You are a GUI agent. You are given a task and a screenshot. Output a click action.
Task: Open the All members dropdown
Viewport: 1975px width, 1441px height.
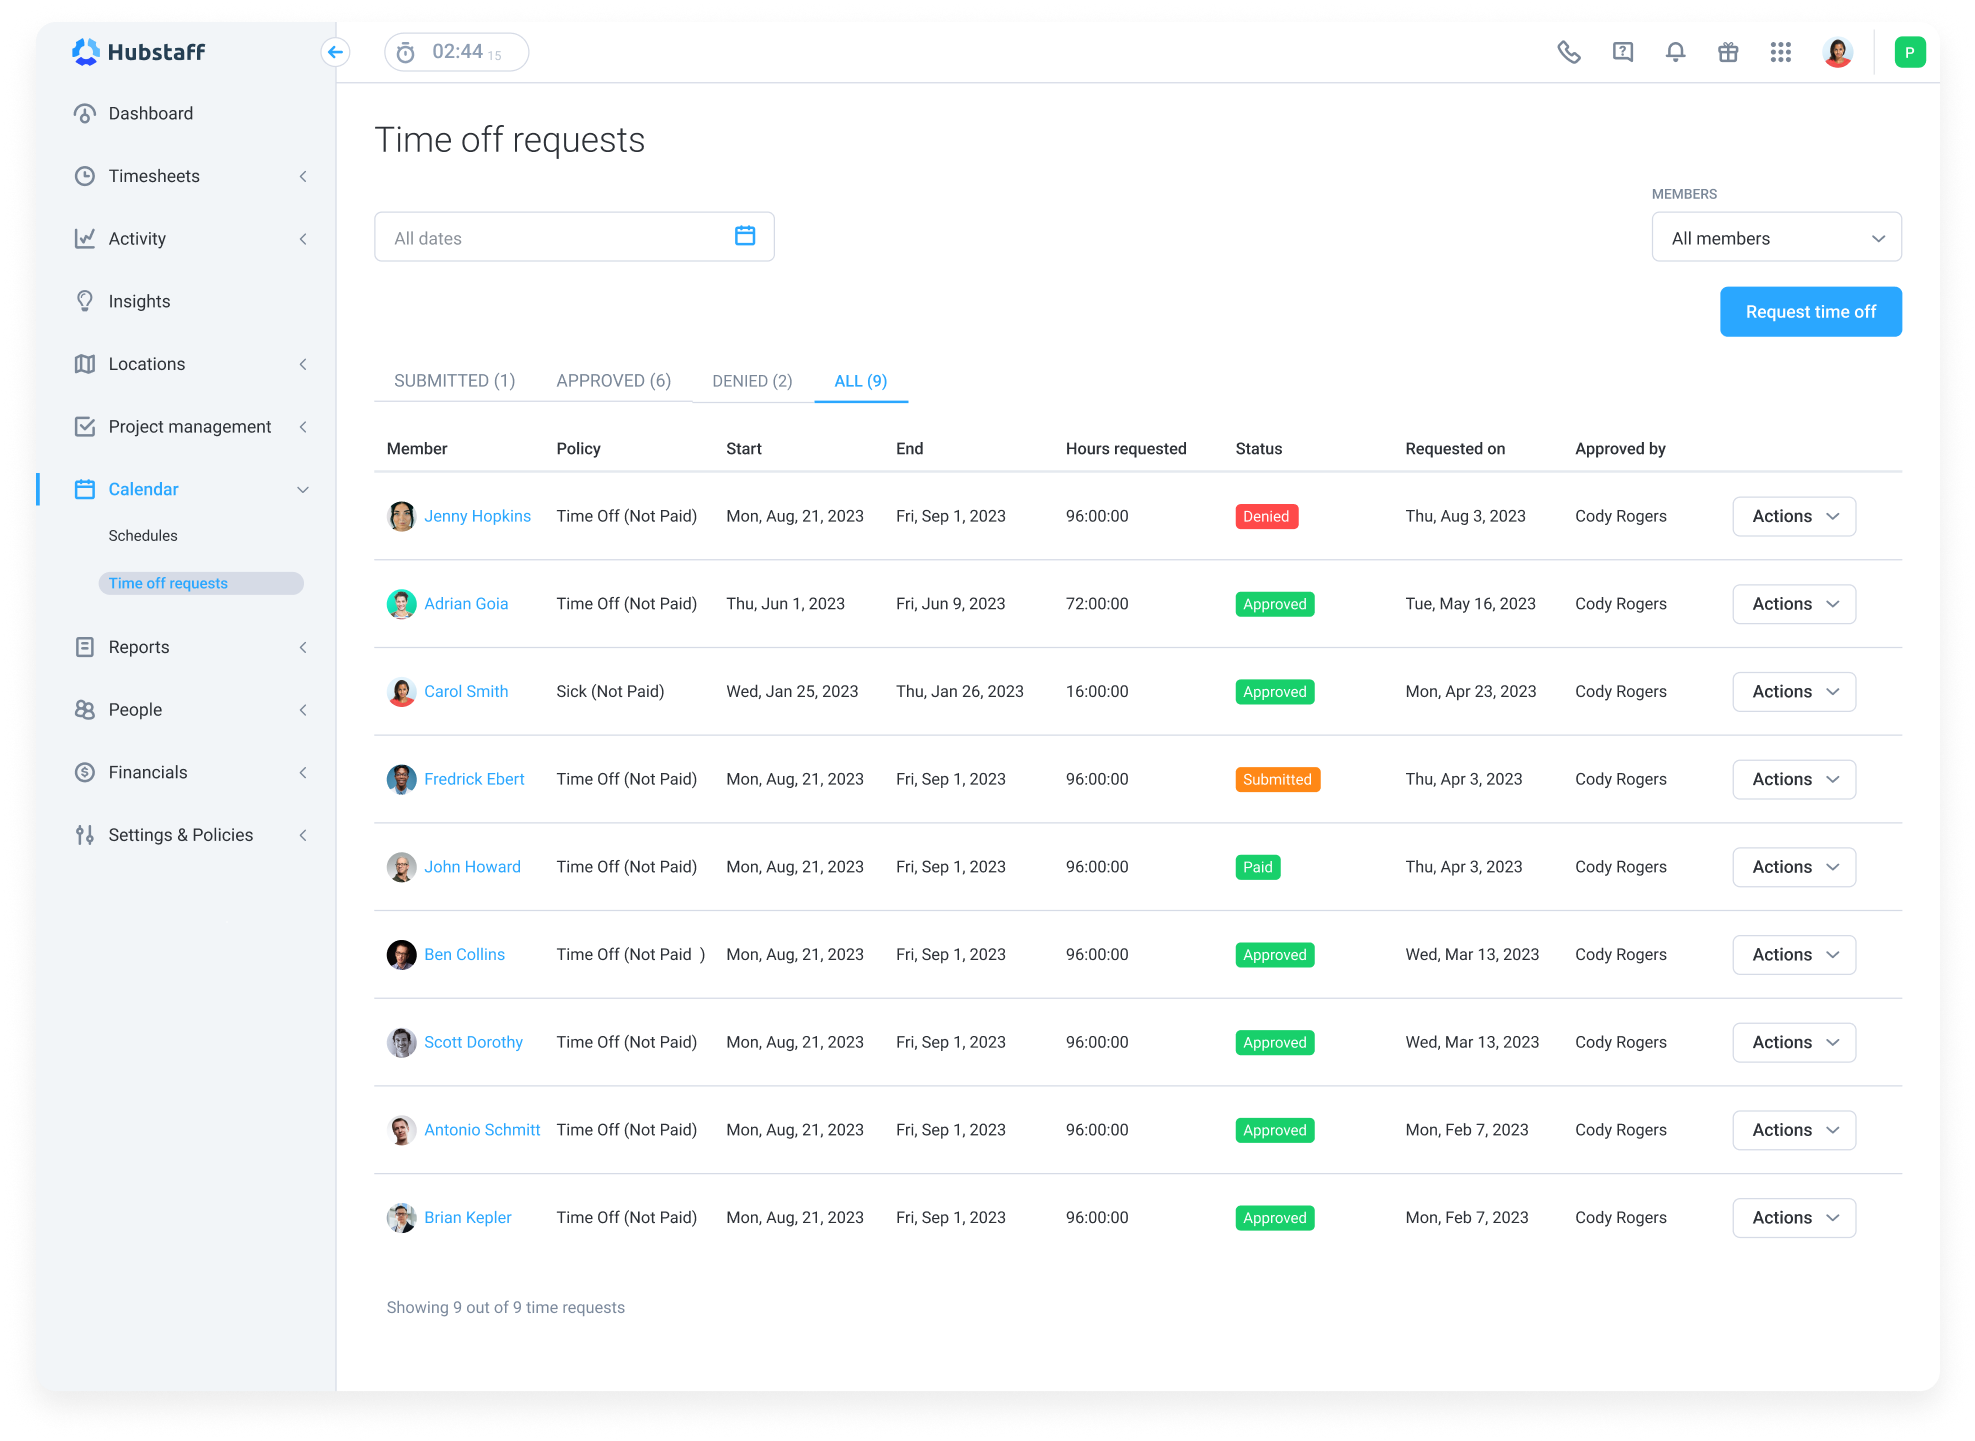1776,237
